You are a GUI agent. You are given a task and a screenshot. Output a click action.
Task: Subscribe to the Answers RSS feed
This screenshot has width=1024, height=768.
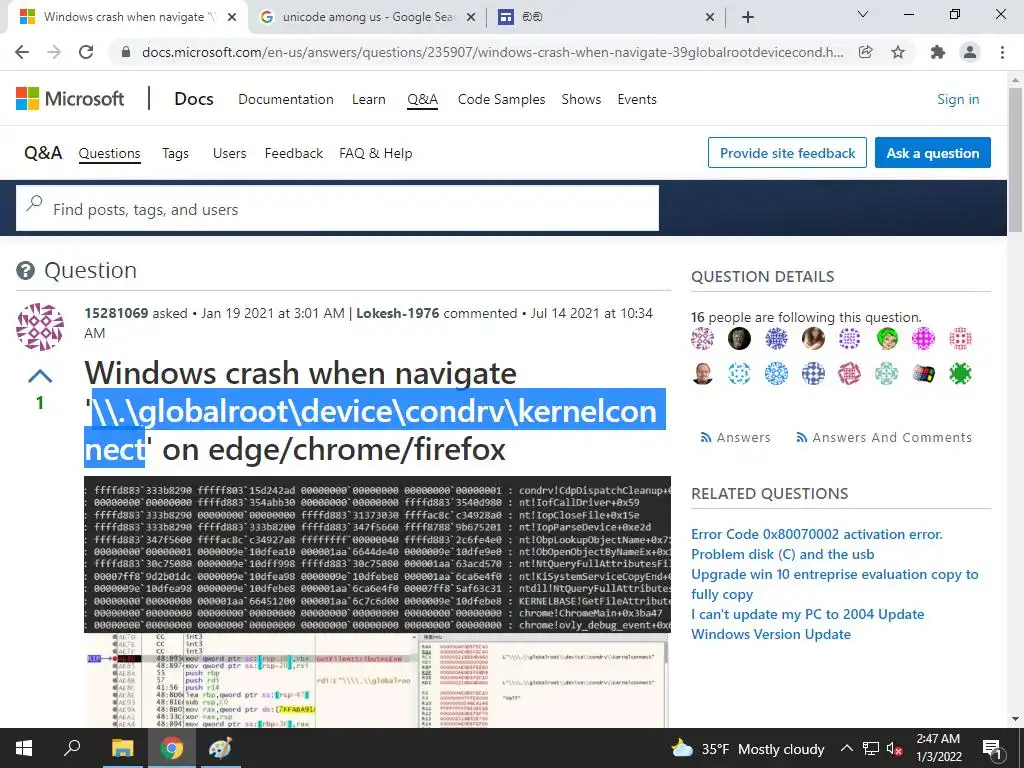pos(735,438)
